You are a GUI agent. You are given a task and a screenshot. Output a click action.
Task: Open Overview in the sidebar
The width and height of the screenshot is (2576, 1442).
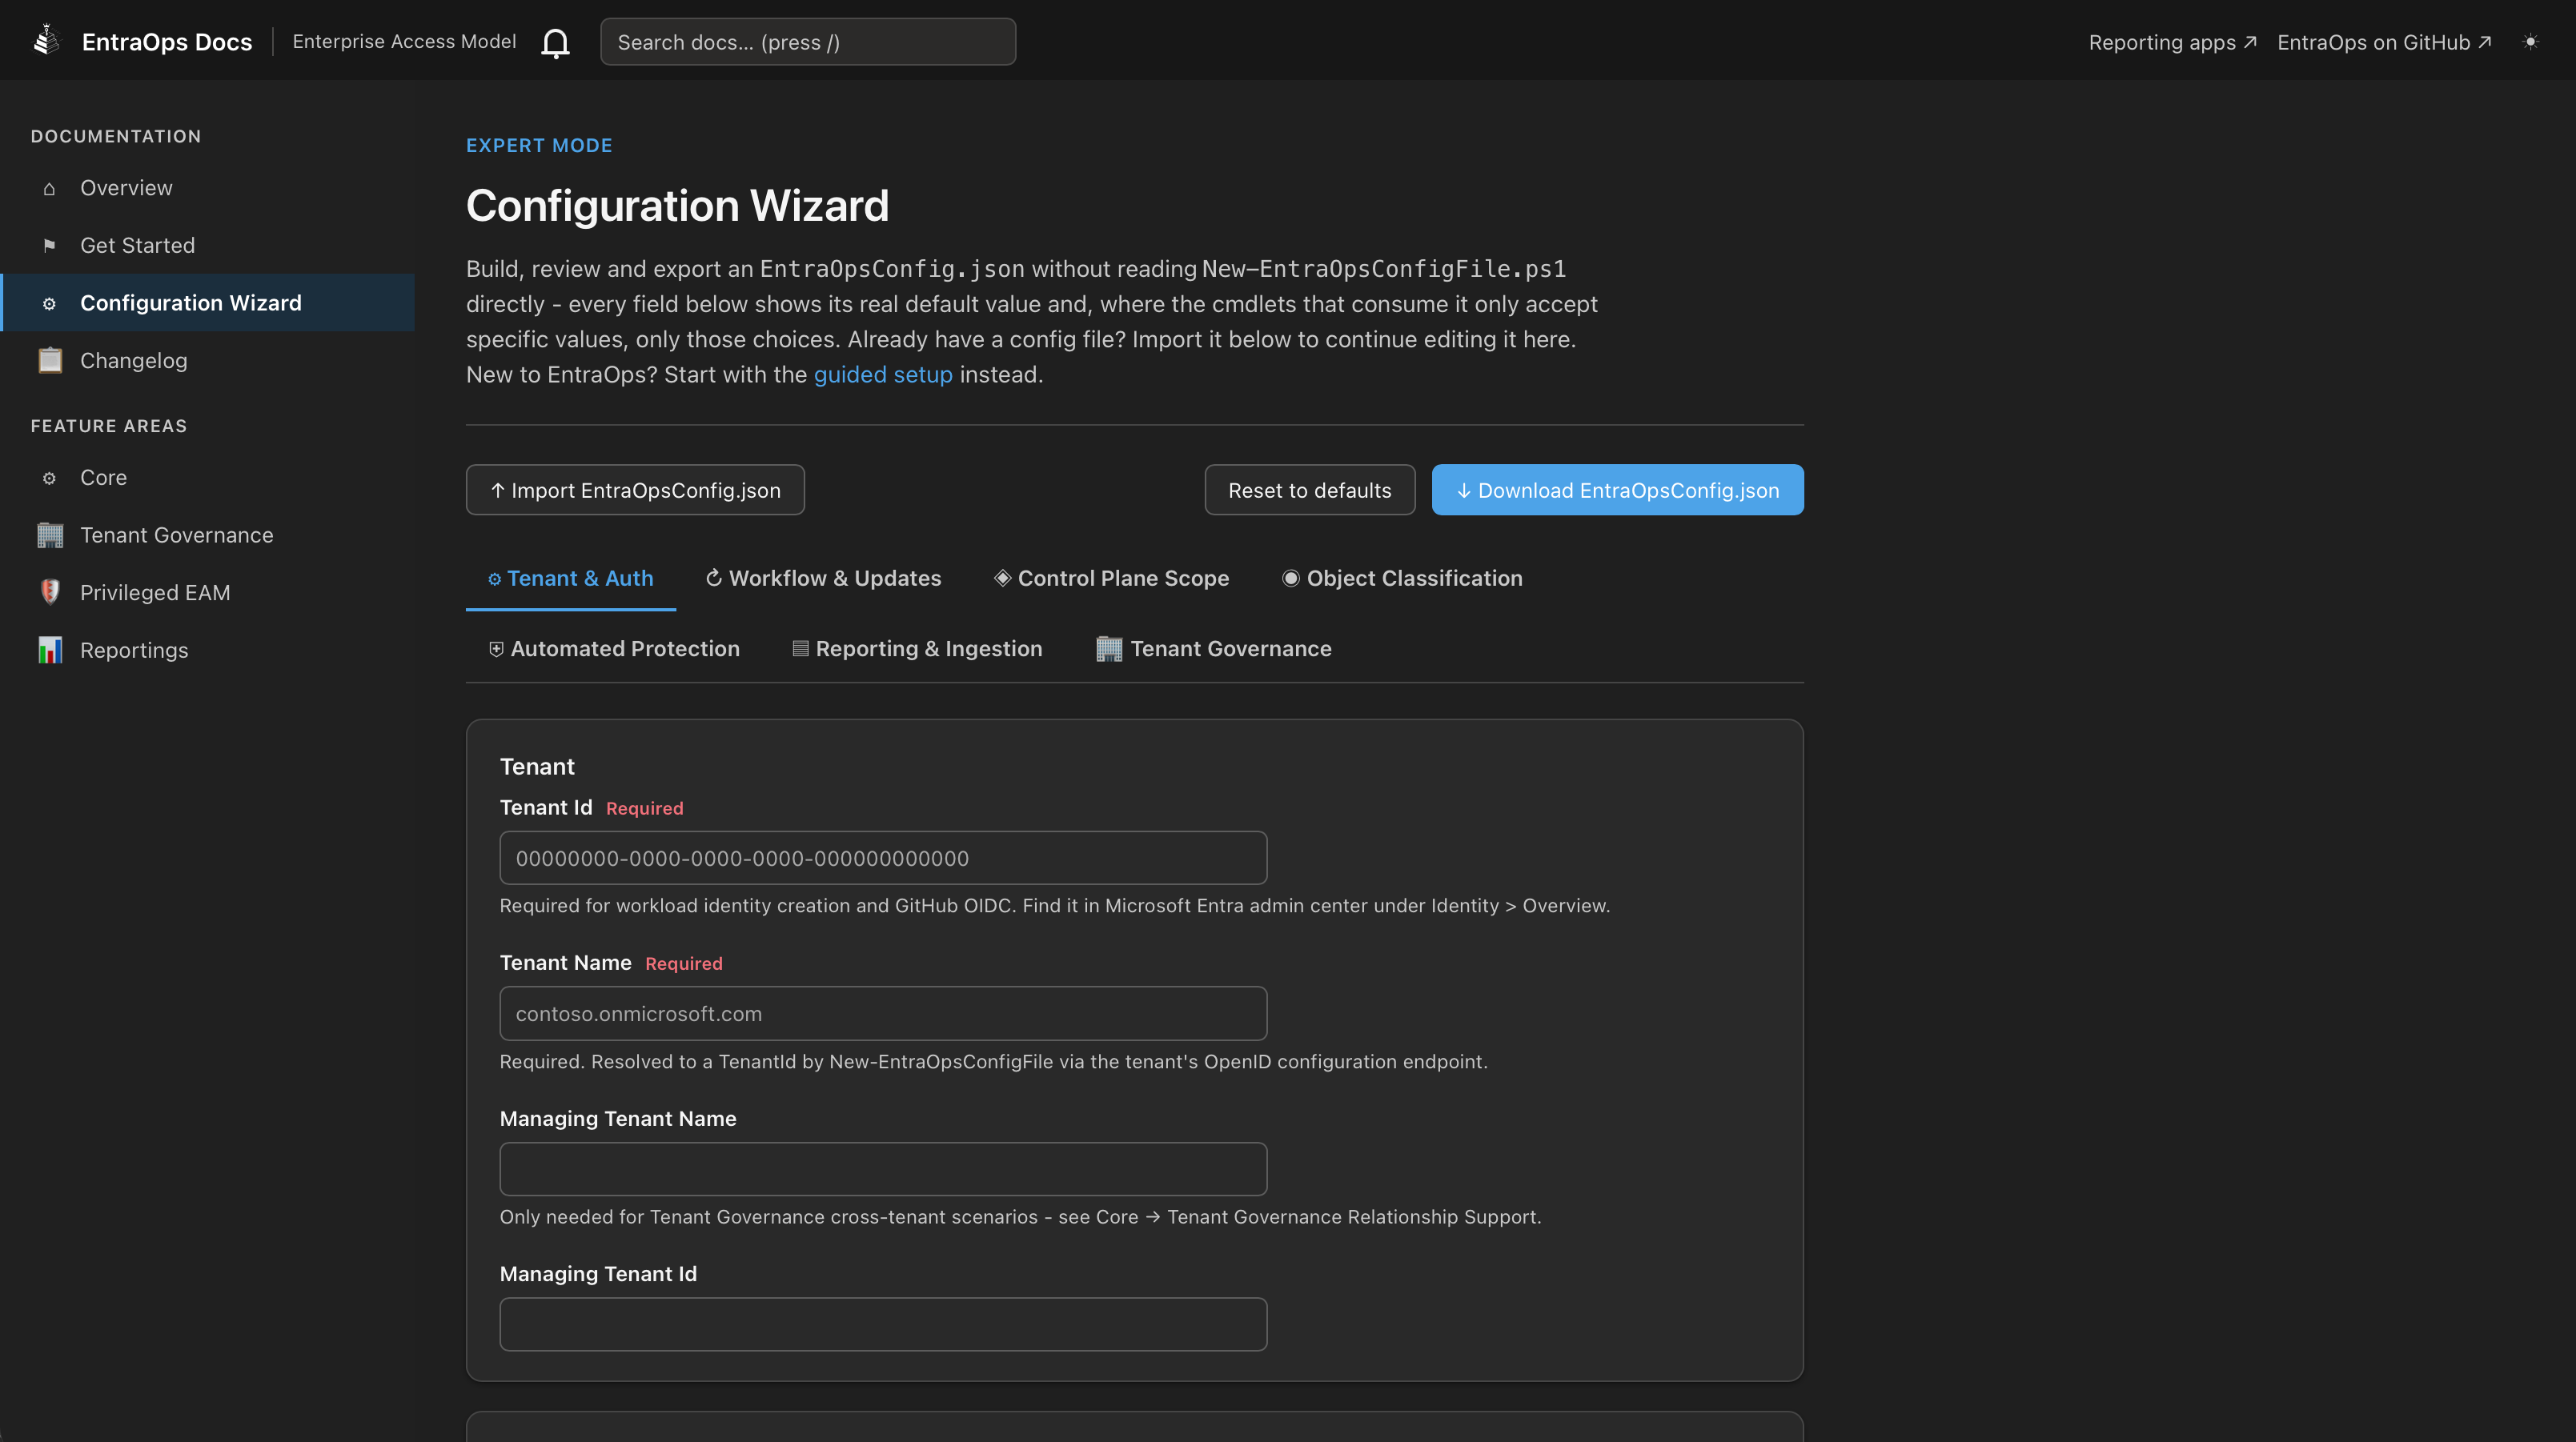point(208,188)
